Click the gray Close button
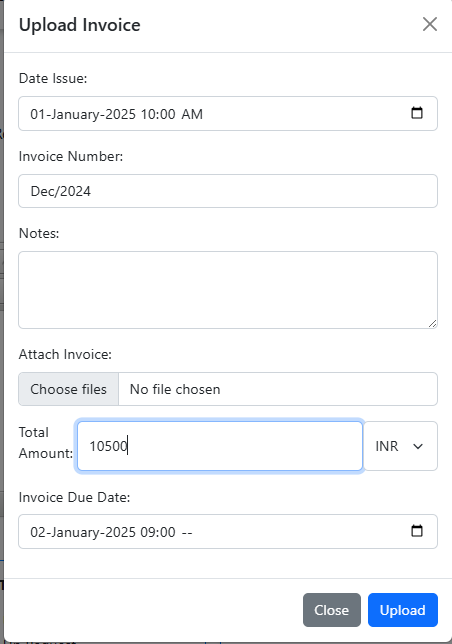The image size is (452, 644). (x=332, y=610)
